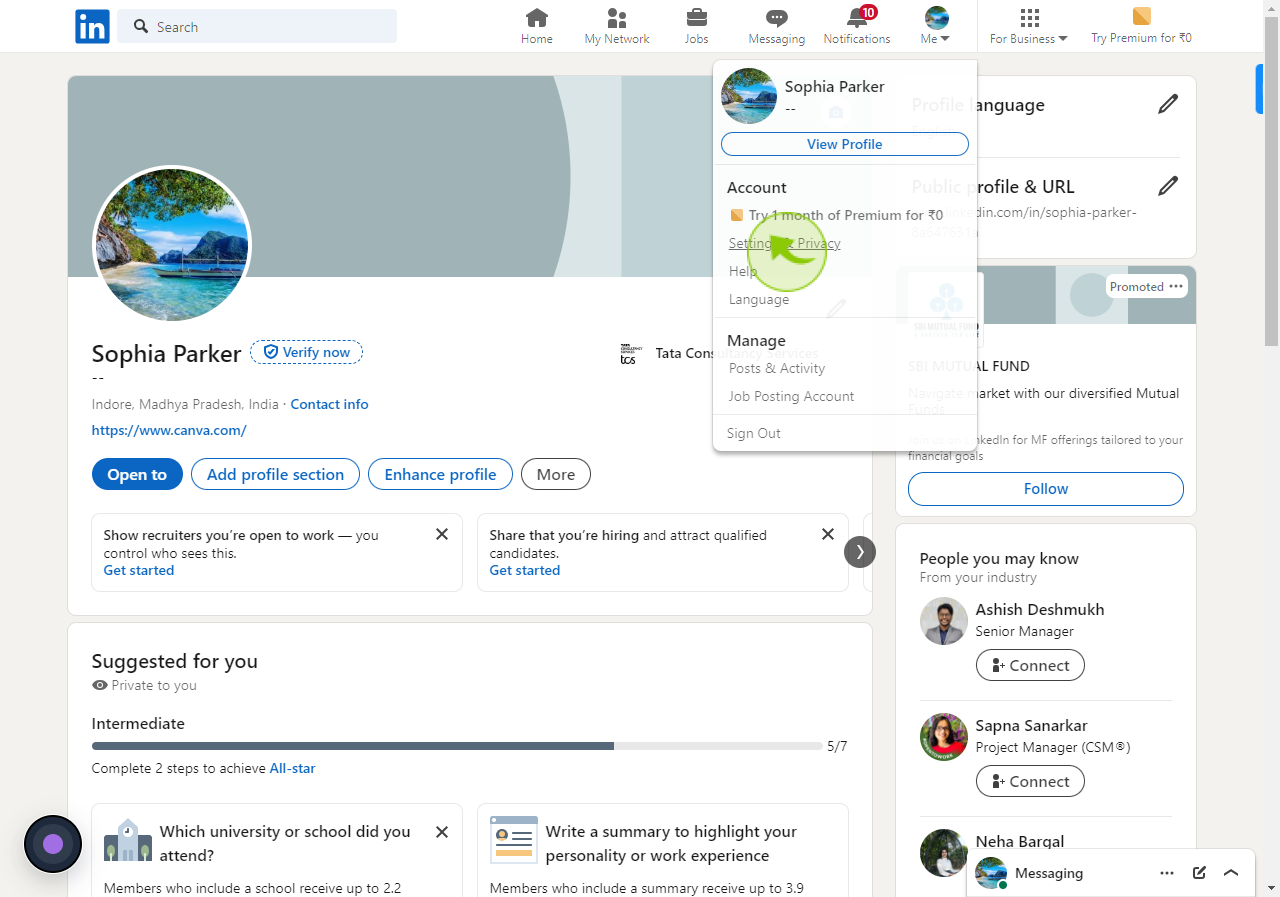Edit Profile language pencil icon

tap(1168, 104)
